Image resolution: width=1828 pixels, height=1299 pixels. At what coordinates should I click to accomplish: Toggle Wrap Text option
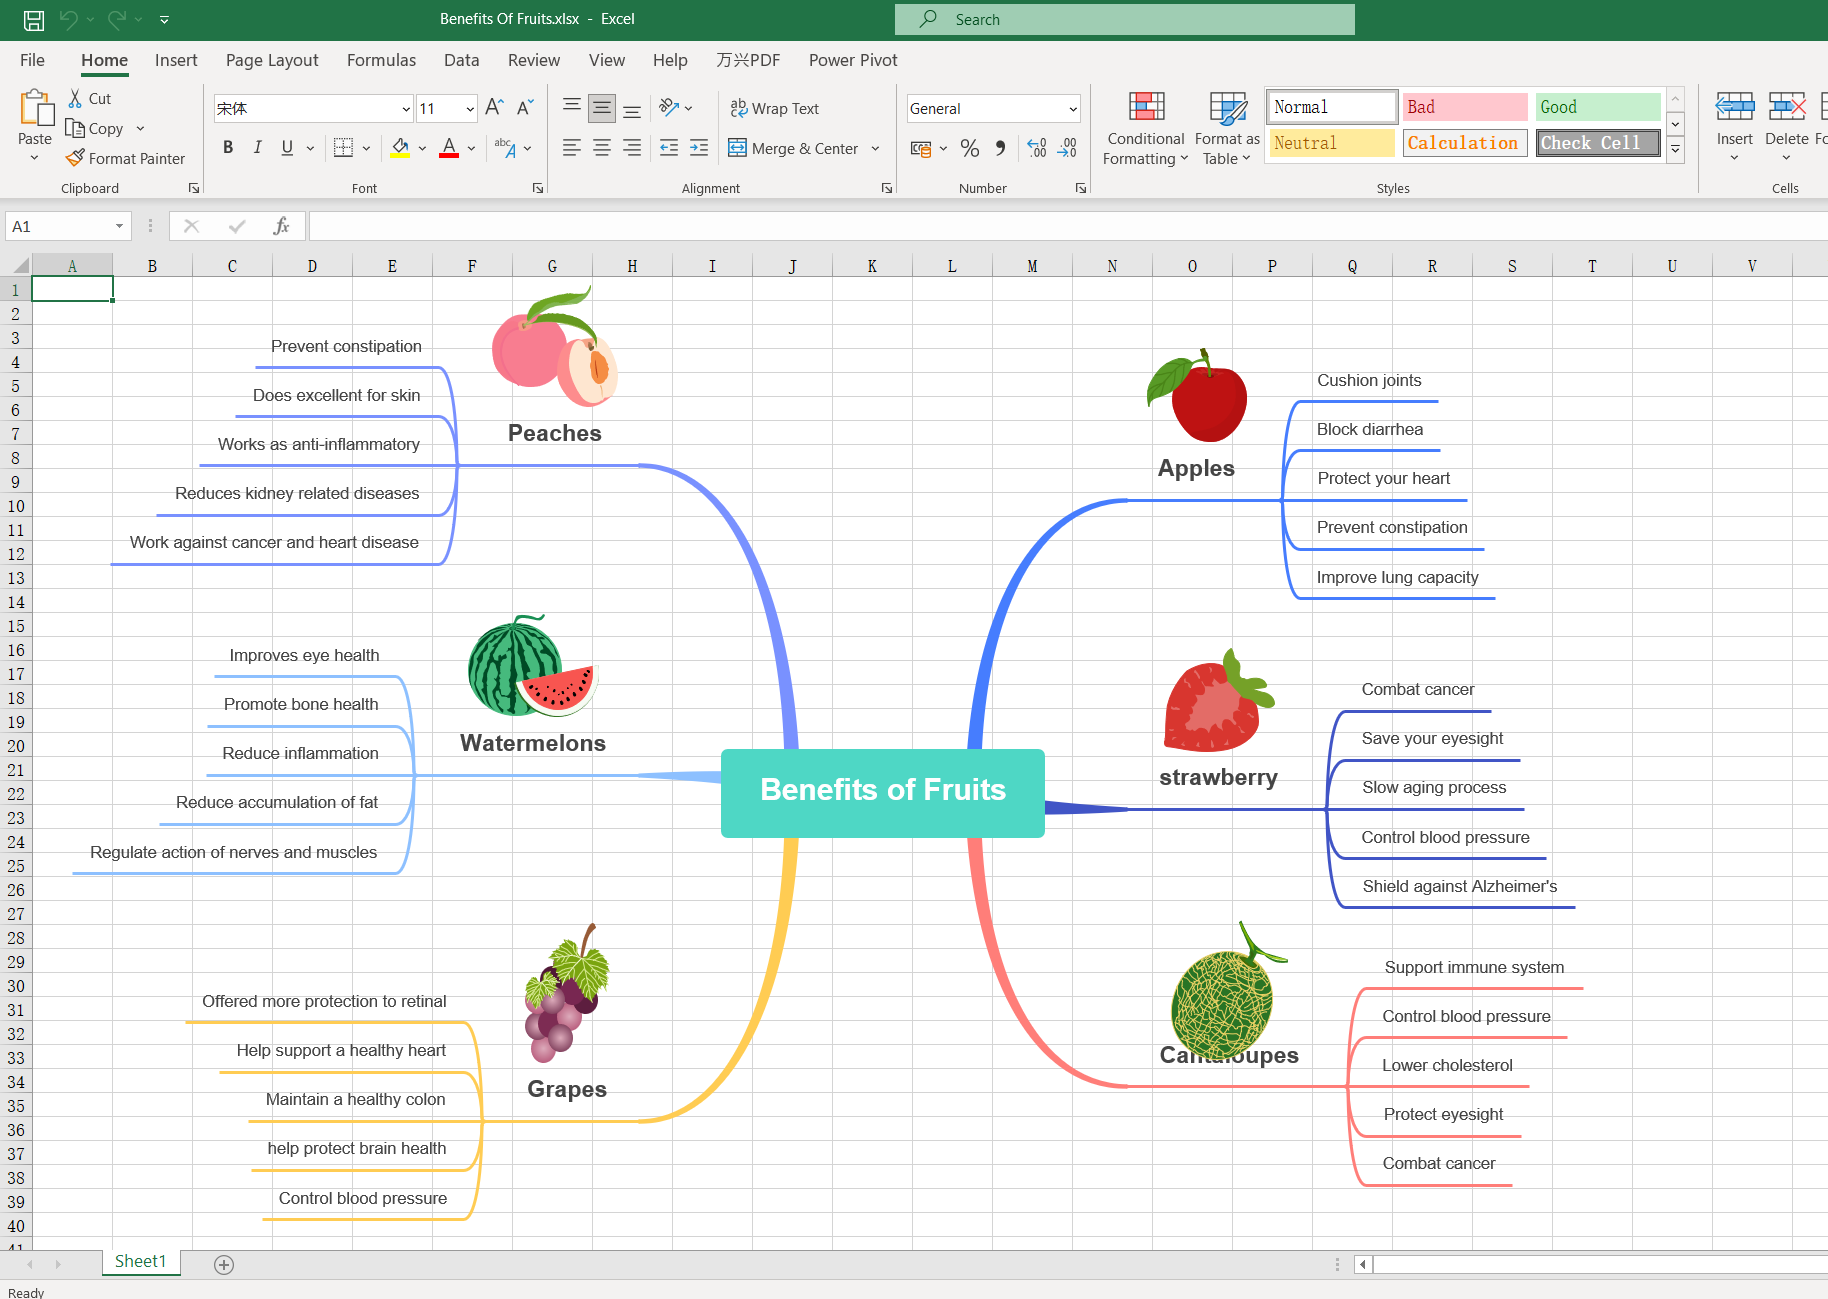coord(775,108)
